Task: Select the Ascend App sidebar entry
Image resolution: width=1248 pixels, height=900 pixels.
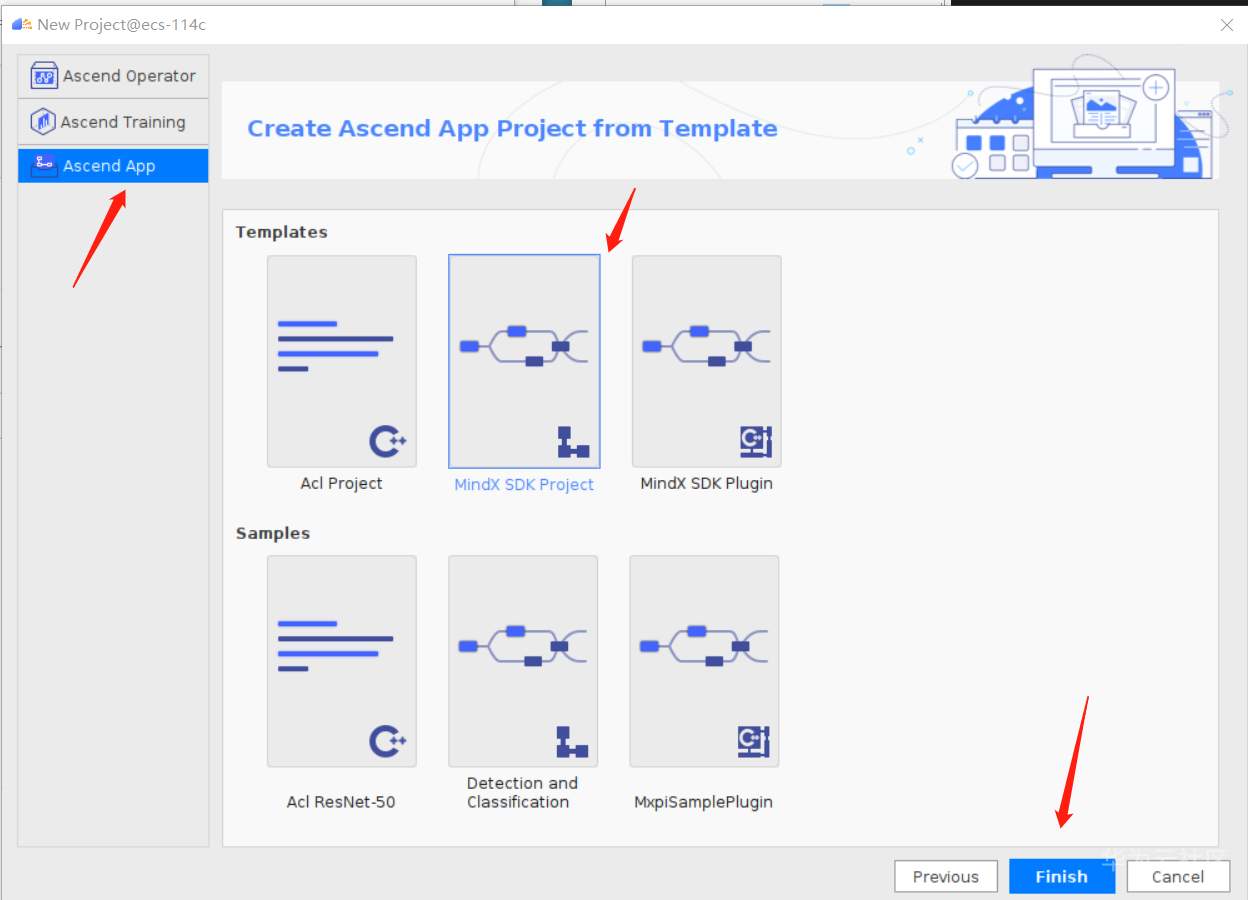Action: (113, 166)
